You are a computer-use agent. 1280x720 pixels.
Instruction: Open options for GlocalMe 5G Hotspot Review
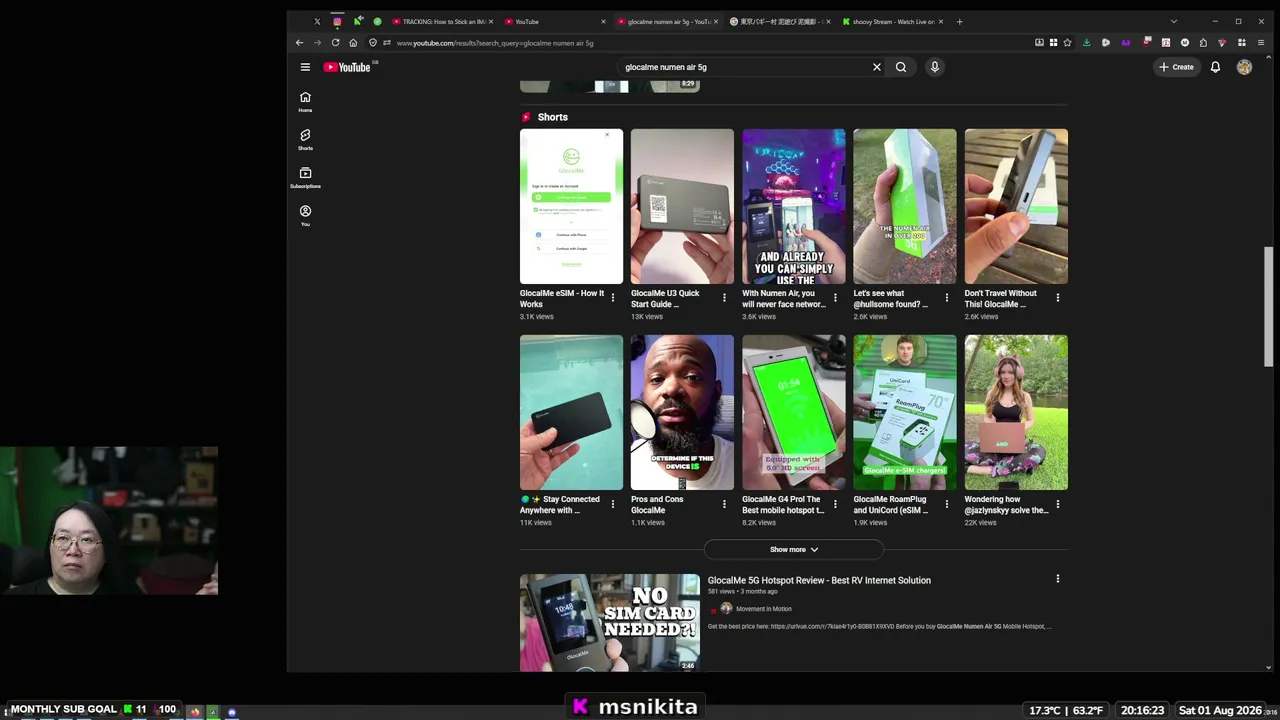coord(1057,579)
